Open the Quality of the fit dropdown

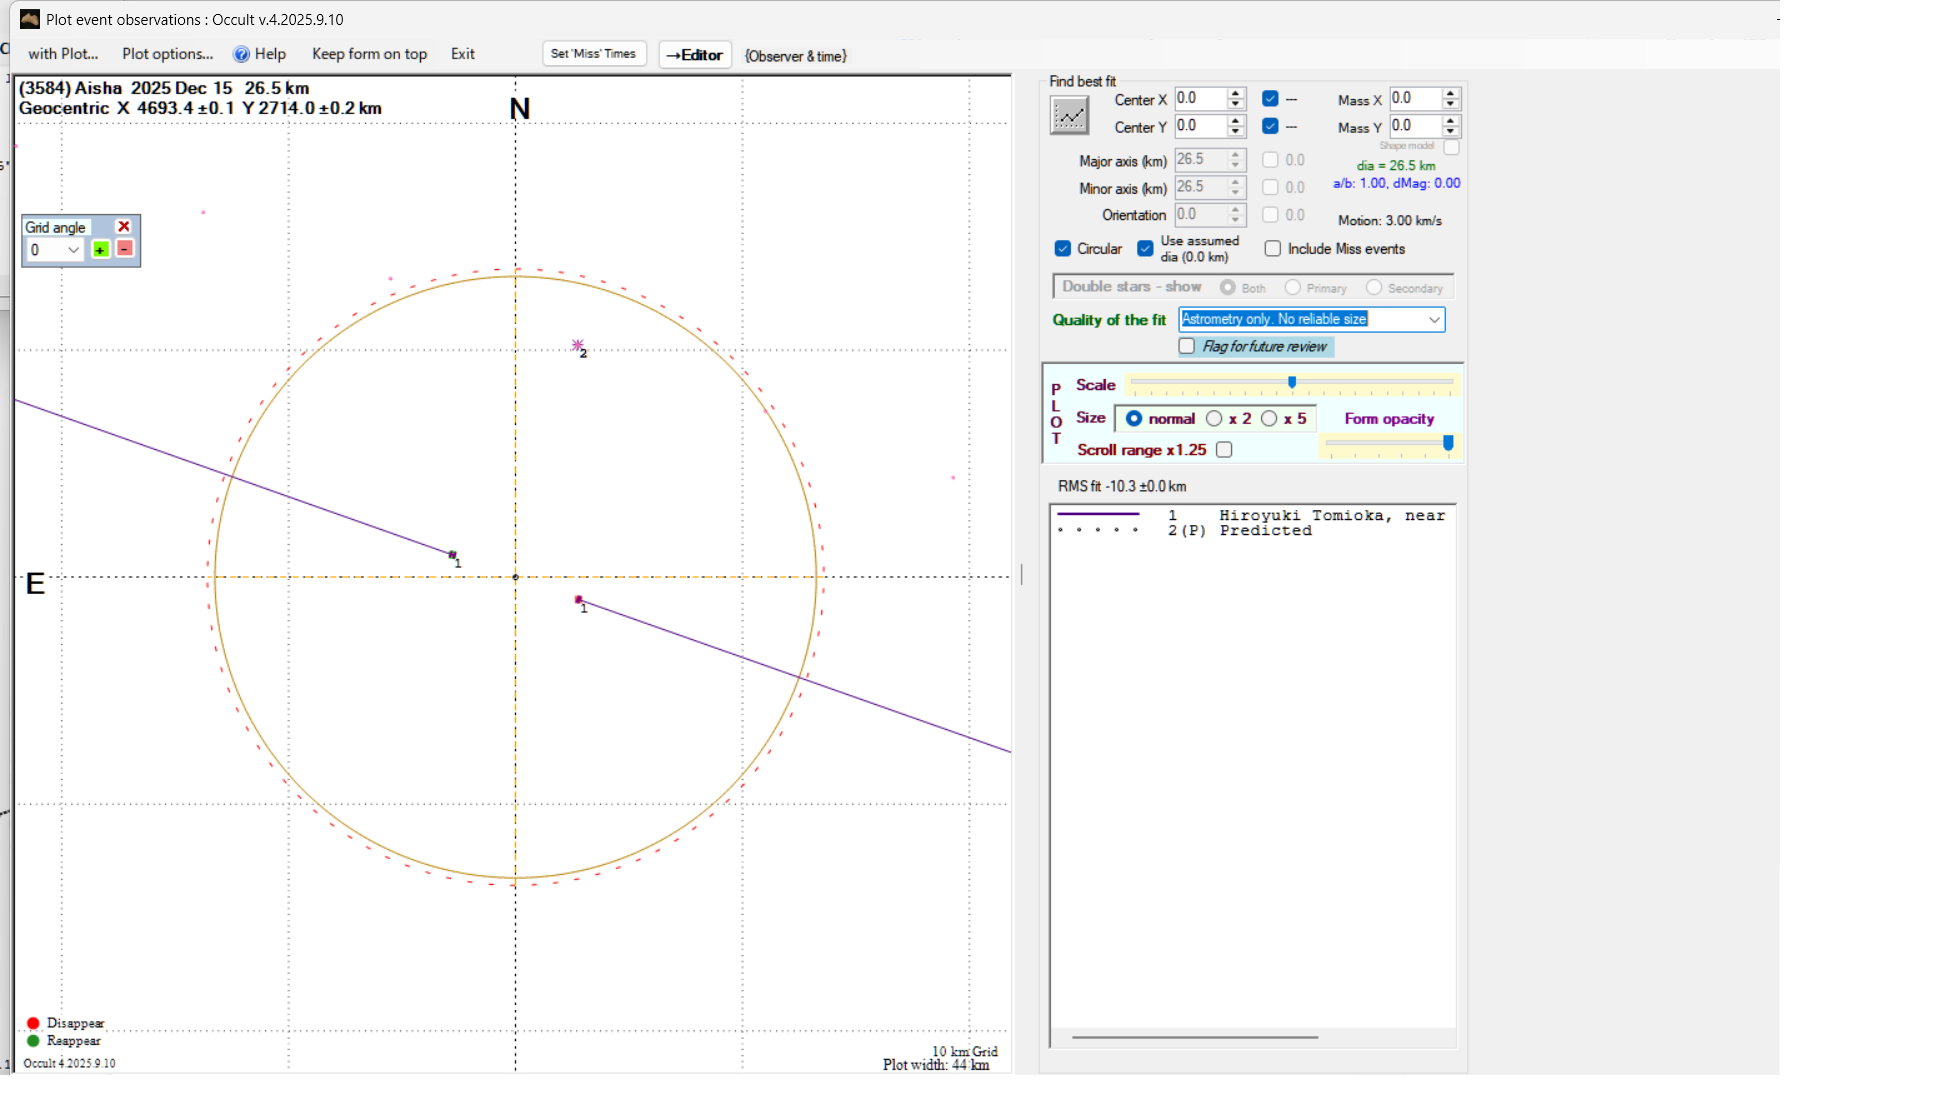coord(1434,319)
